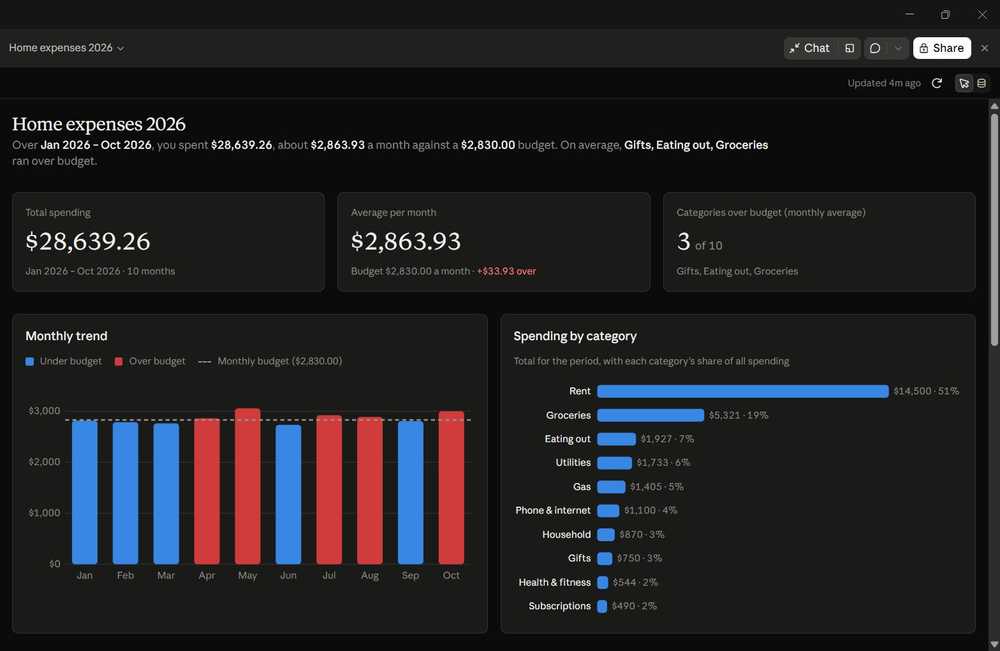
Task: Refresh the dashboard data
Action: pyautogui.click(x=937, y=83)
